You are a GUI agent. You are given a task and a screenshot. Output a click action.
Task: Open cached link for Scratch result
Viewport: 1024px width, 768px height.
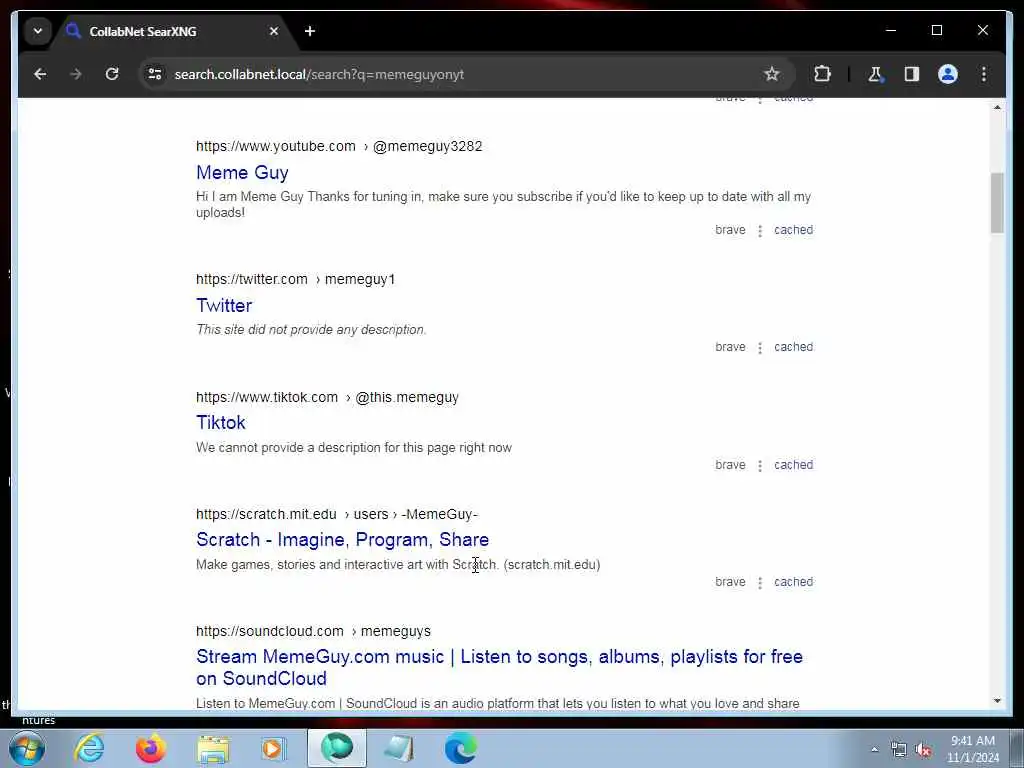(x=793, y=582)
